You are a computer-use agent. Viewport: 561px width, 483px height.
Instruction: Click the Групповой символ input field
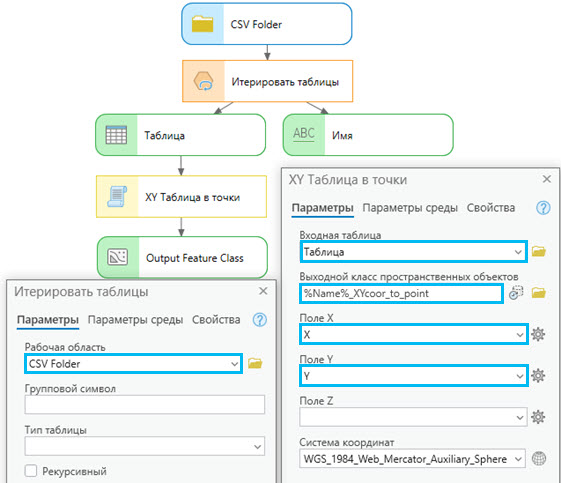pos(145,404)
